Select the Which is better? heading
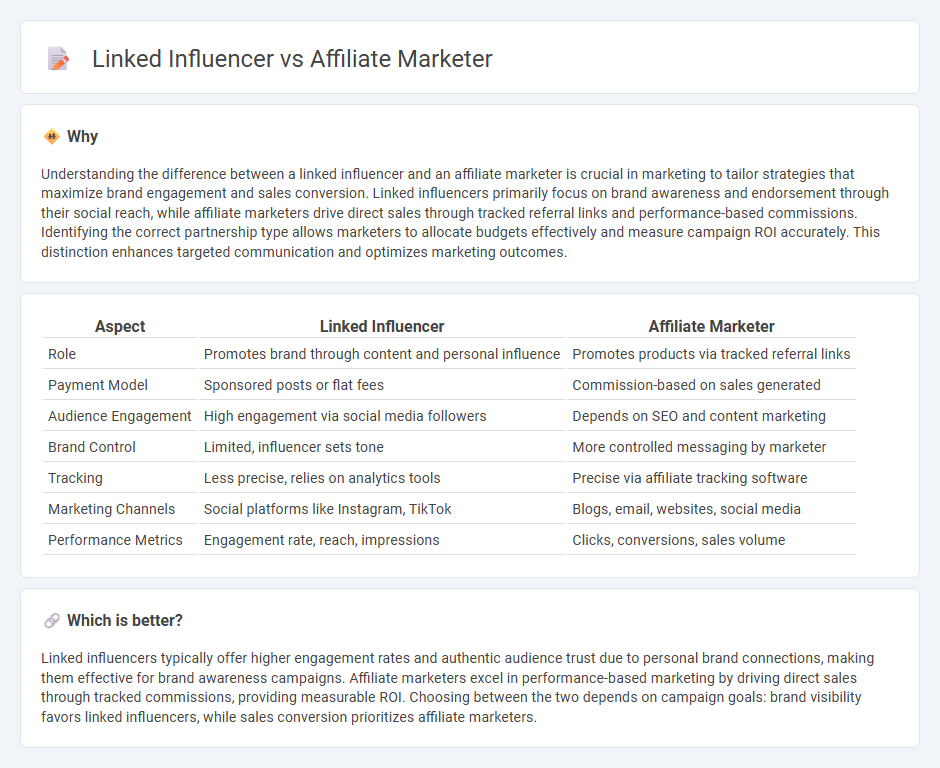Viewport: 940px width, 768px height. (125, 621)
